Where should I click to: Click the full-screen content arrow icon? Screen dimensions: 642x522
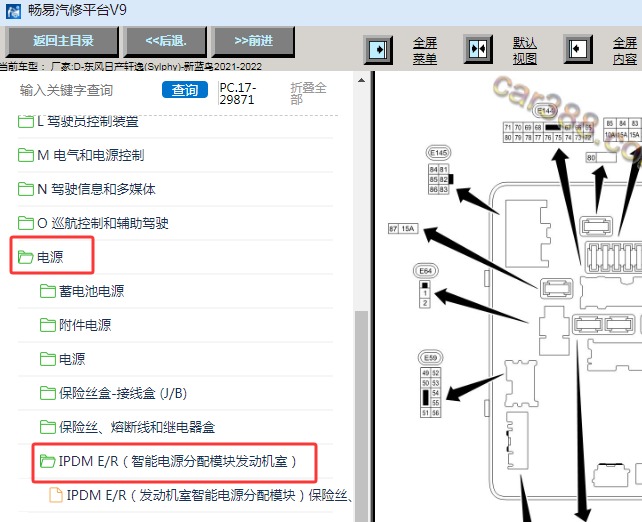[578, 50]
